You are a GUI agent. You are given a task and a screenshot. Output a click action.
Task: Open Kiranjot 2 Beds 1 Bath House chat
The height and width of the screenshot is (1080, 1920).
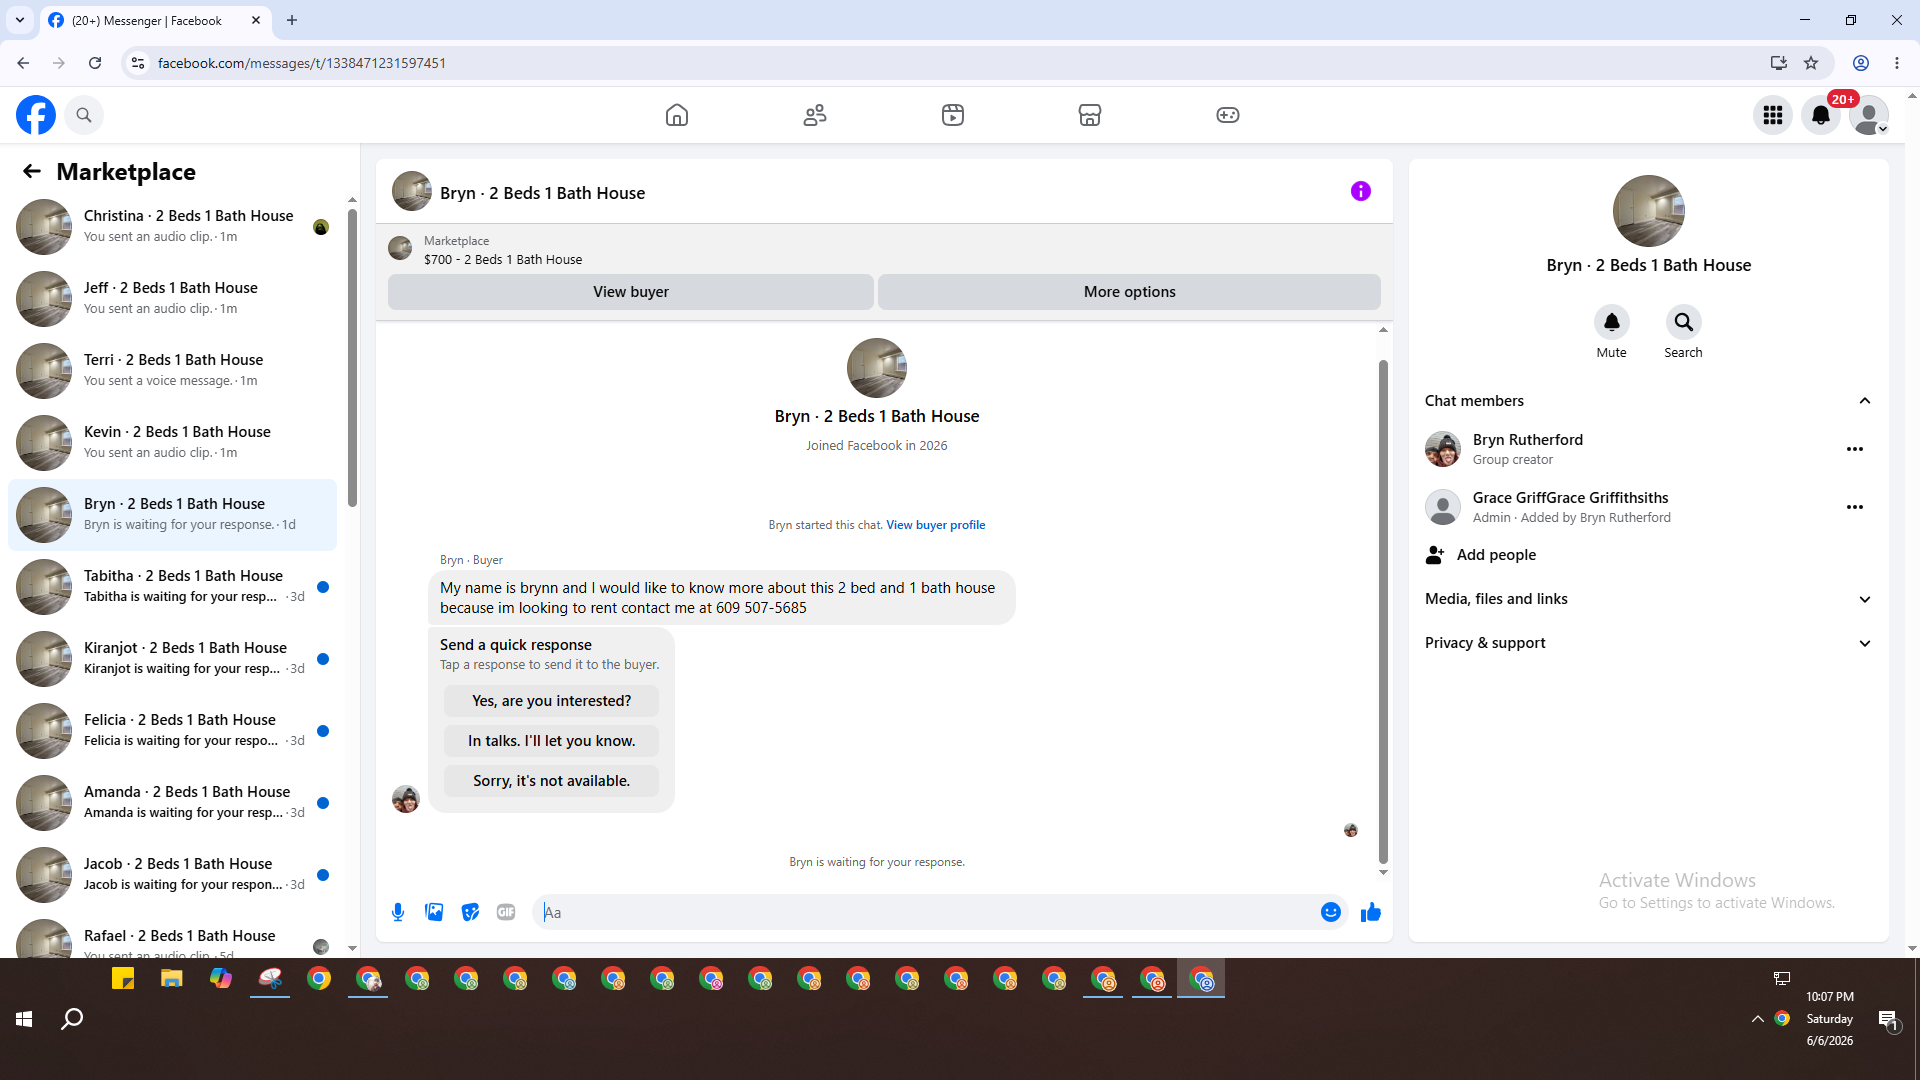coord(172,659)
